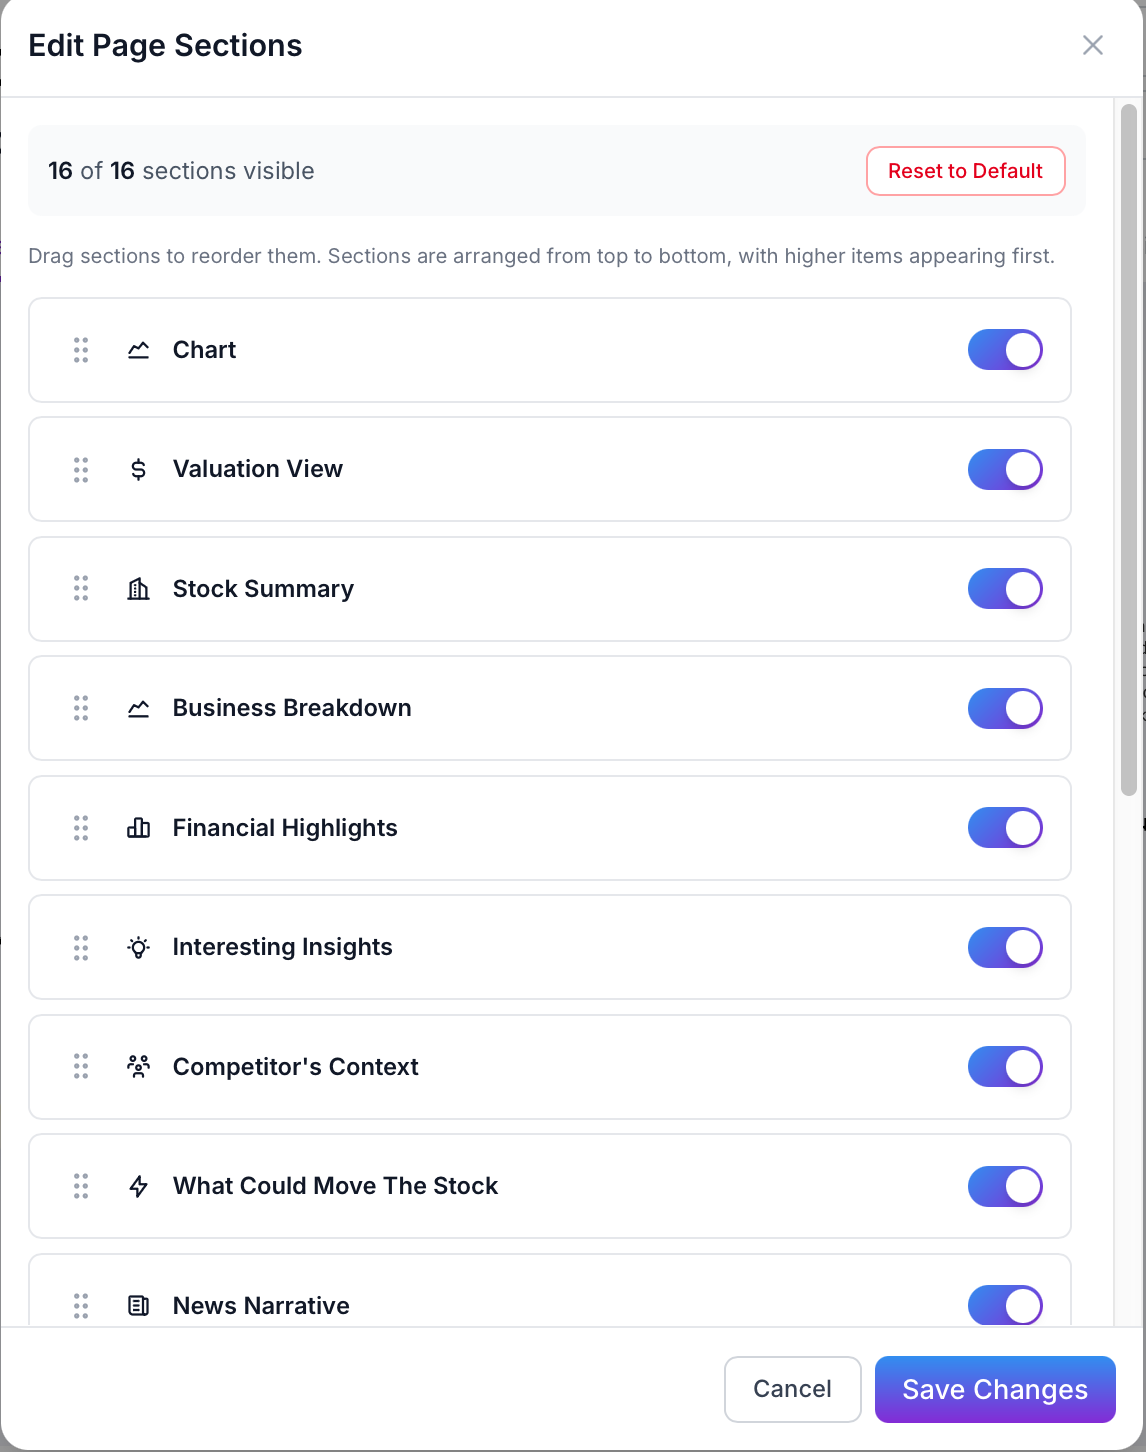This screenshot has width=1146, height=1452.
Task: Close the Edit Page Sections dialog
Action: click(x=1092, y=45)
